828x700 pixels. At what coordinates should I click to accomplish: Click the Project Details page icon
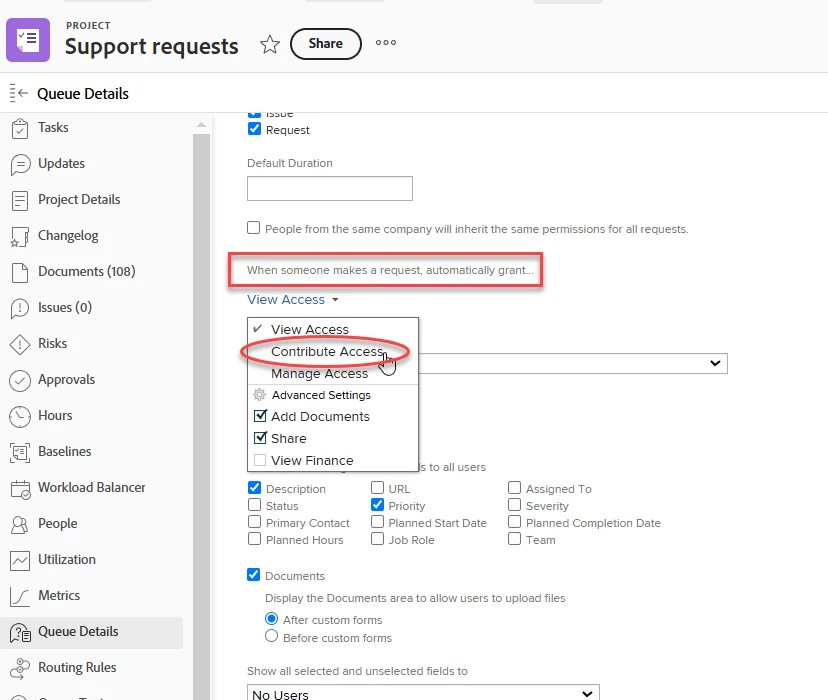[x=20, y=200]
